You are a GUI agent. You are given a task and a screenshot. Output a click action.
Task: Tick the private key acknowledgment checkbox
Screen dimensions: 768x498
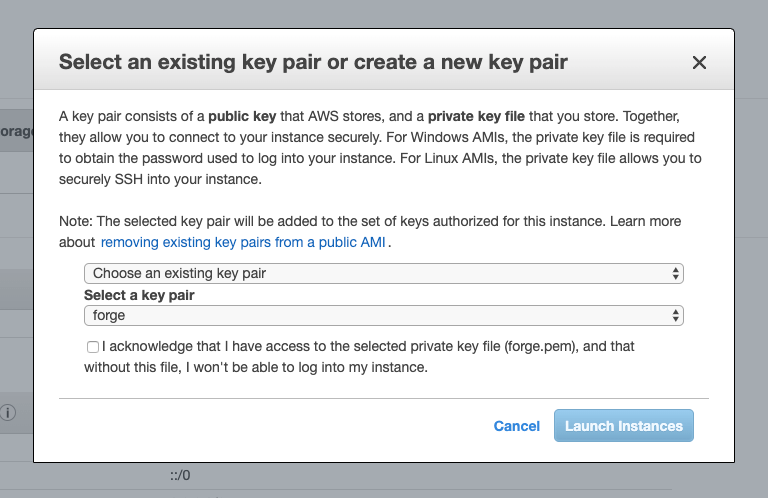tap(93, 347)
